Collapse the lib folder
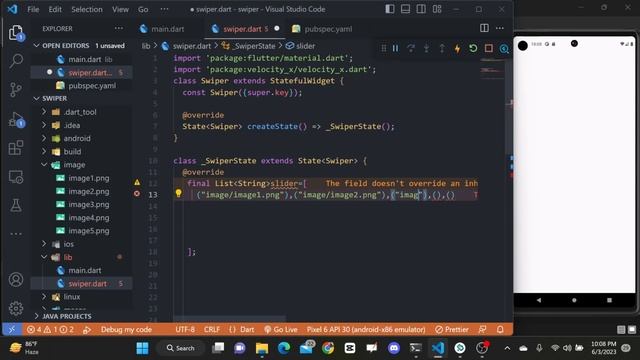Viewport: 640px width, 360px height. coord(44,257)
